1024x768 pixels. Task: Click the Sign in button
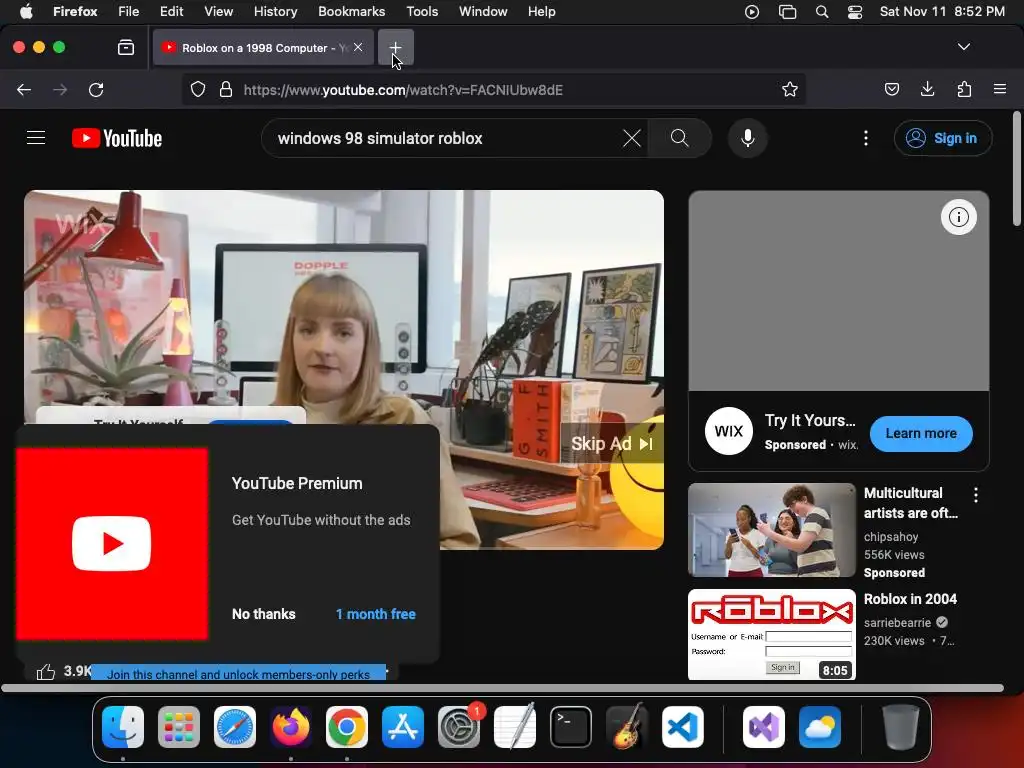click(x=942, y=138)
